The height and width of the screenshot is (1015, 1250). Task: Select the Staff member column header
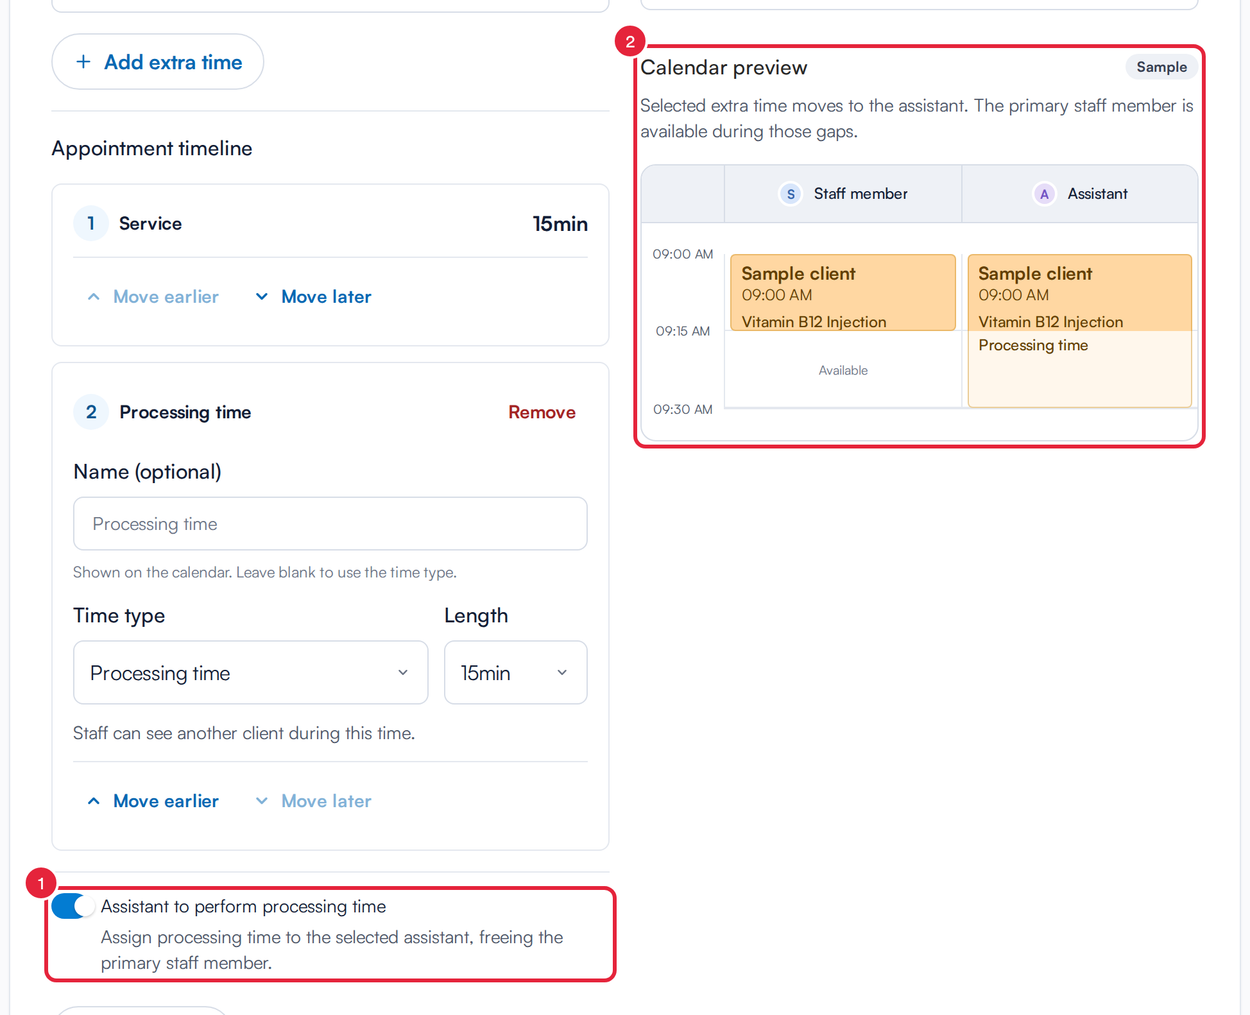point(843,194)
